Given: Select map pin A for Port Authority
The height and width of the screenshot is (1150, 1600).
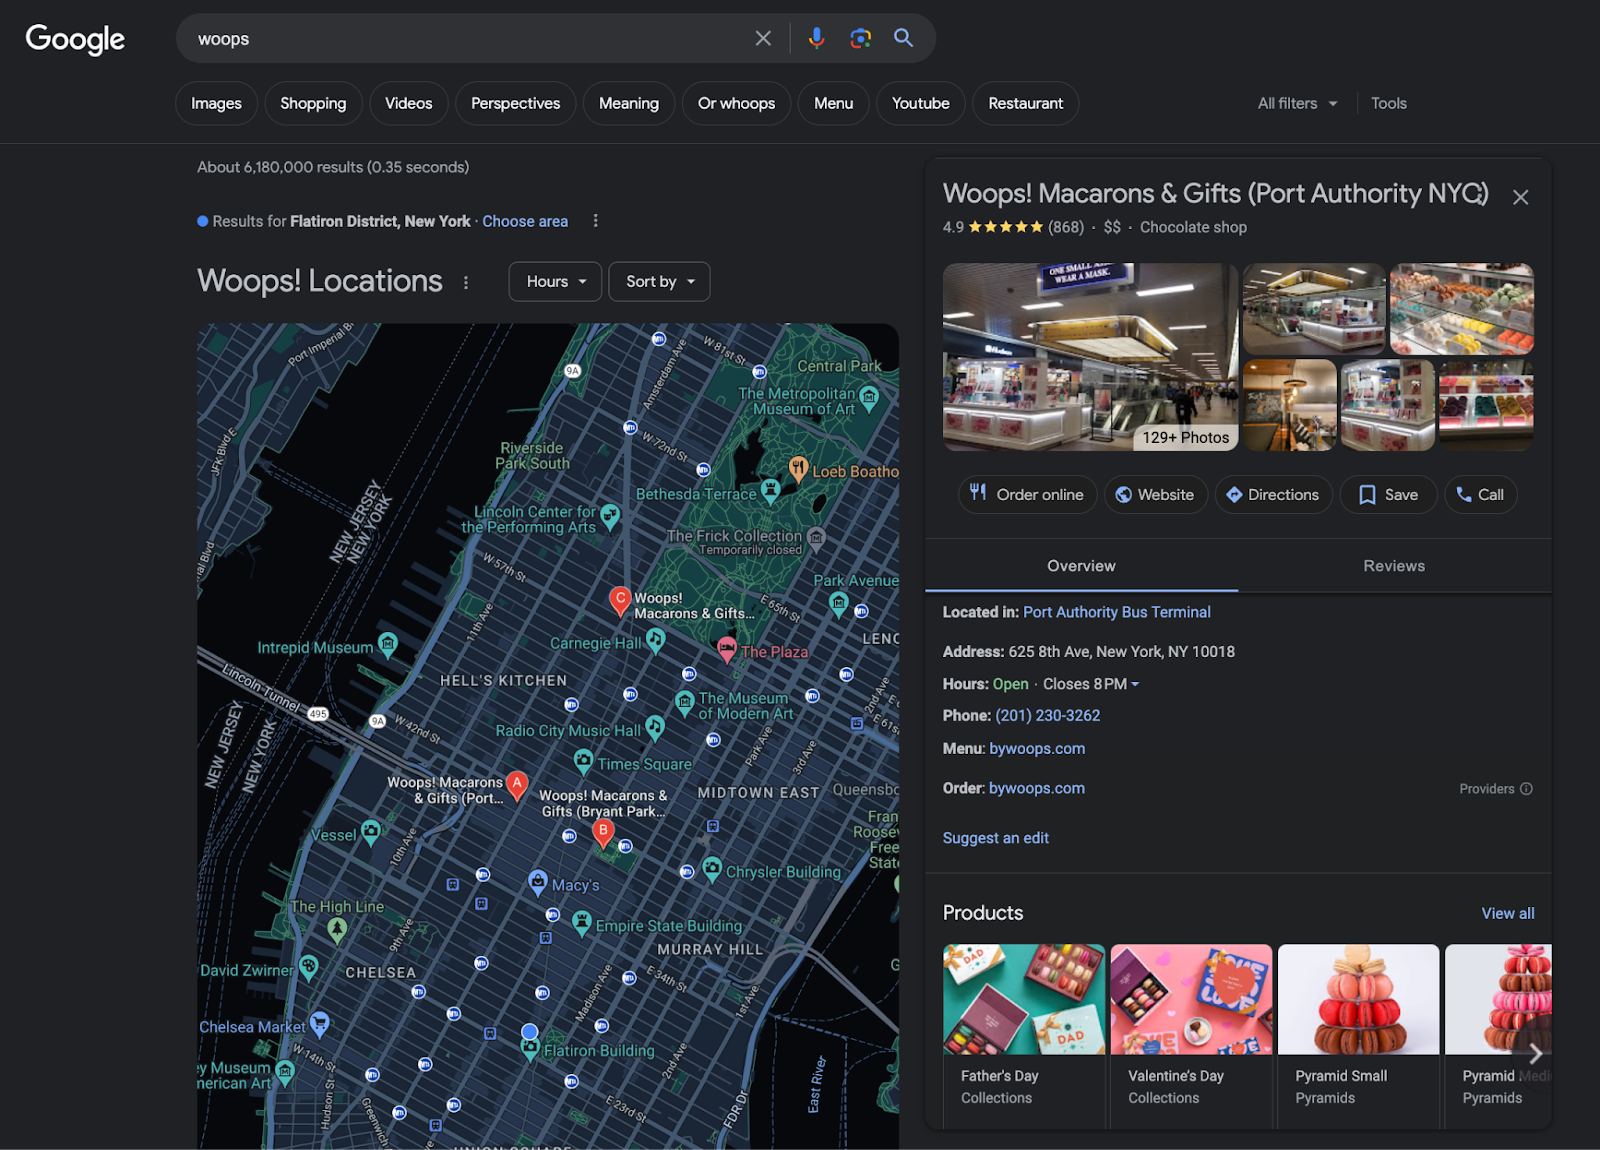Looking at the screenshot, I should tap(517, 786).
